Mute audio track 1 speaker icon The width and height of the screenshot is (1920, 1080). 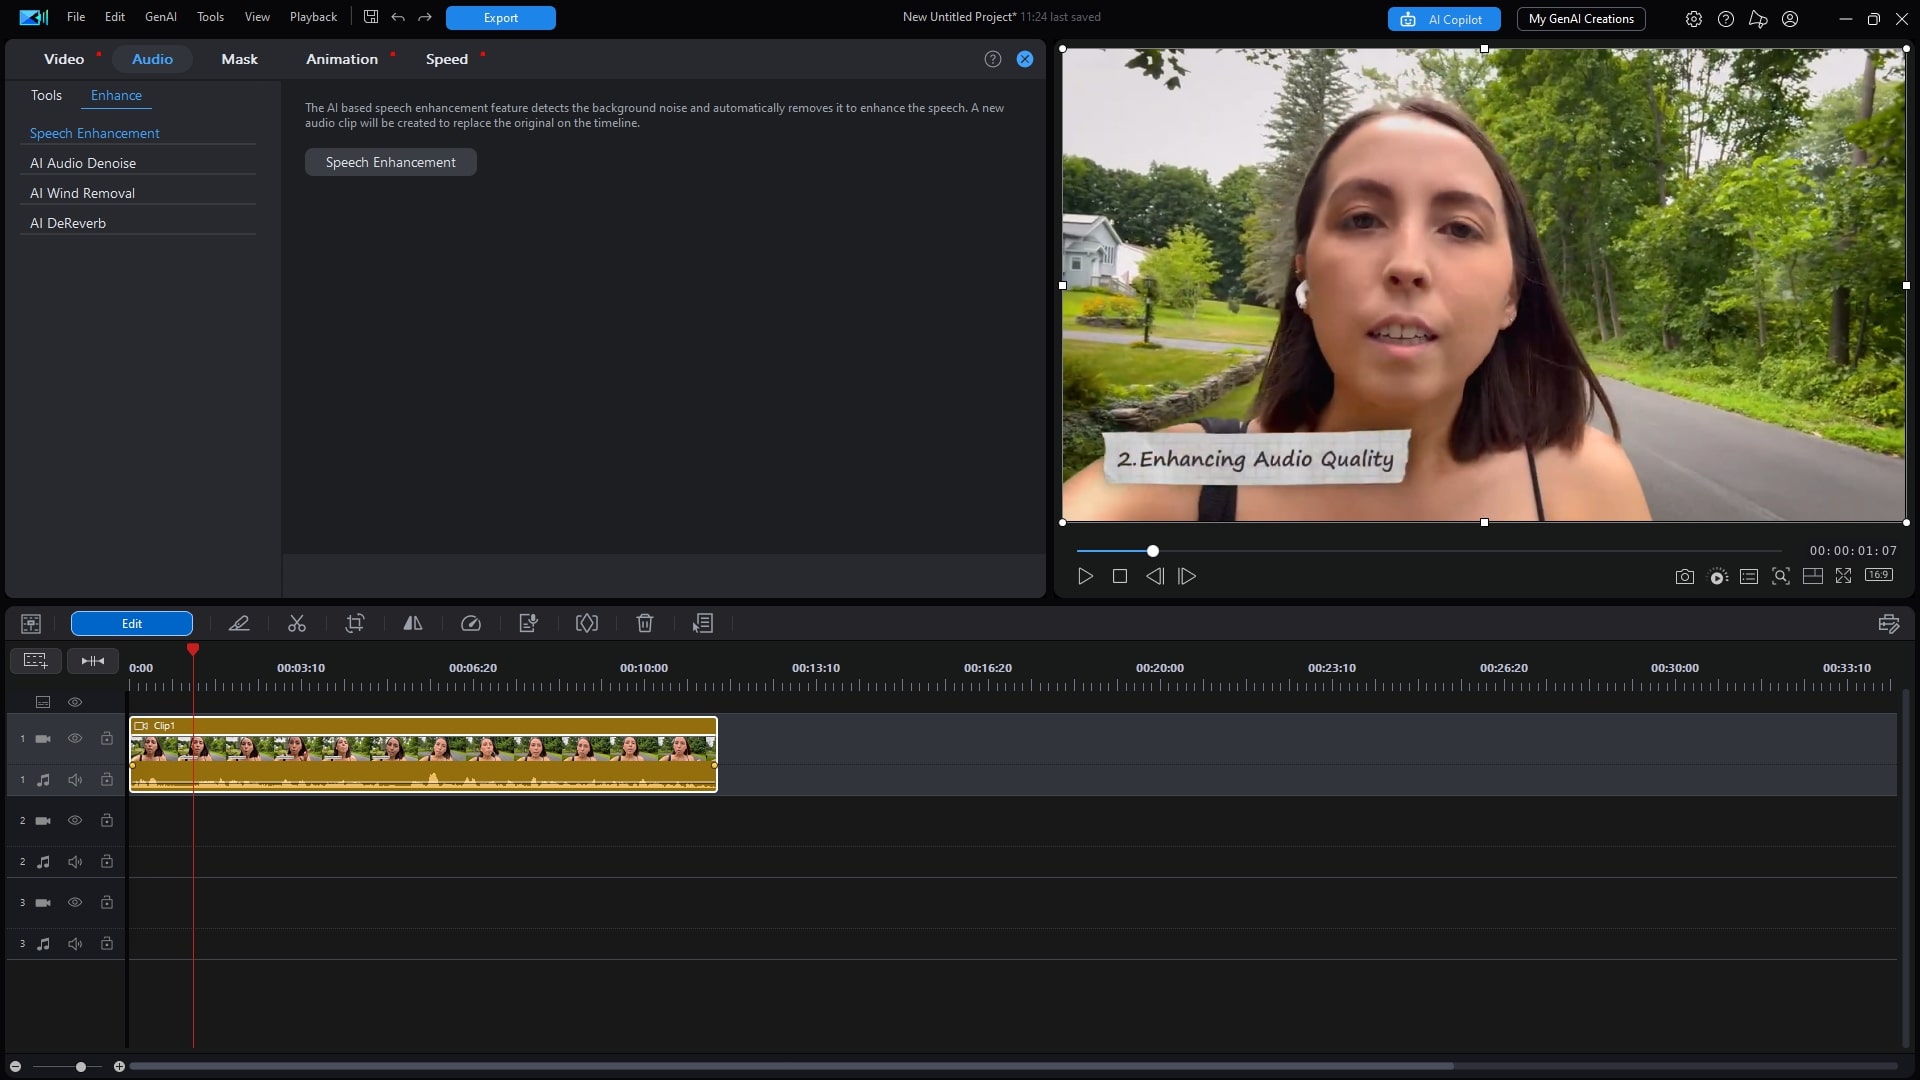click(x=75, y=779)
